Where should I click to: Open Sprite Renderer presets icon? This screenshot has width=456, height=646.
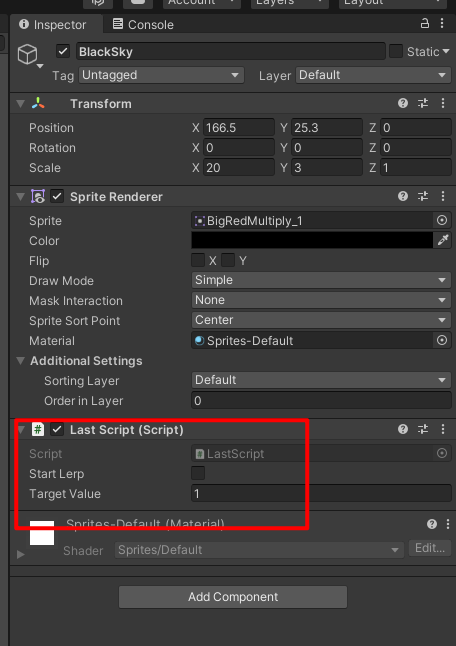point(423,196)
